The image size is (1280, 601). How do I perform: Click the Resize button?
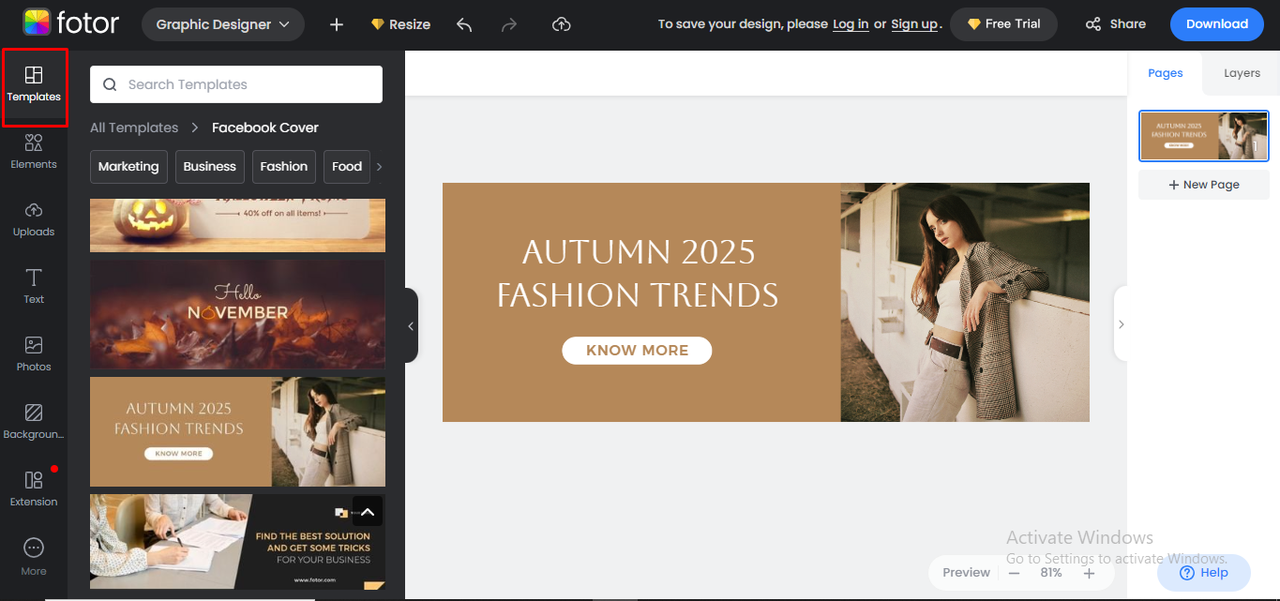click(400, 24)
